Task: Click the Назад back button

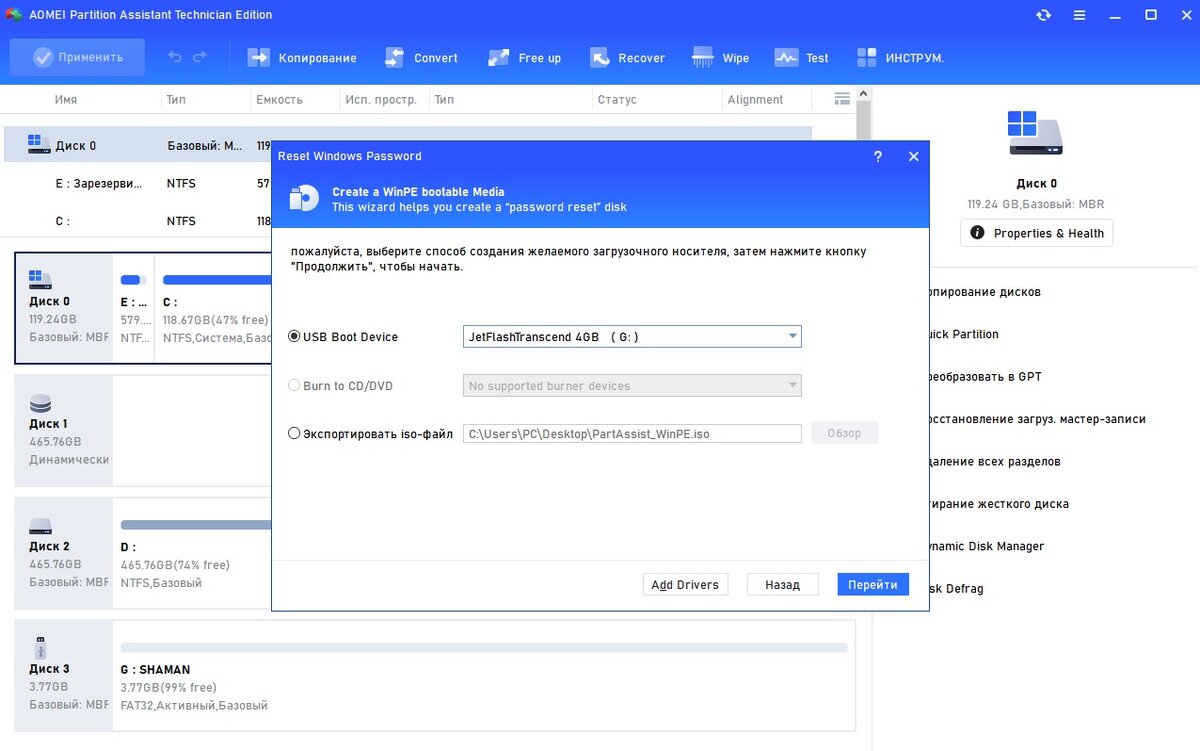Action: (782, 584)
